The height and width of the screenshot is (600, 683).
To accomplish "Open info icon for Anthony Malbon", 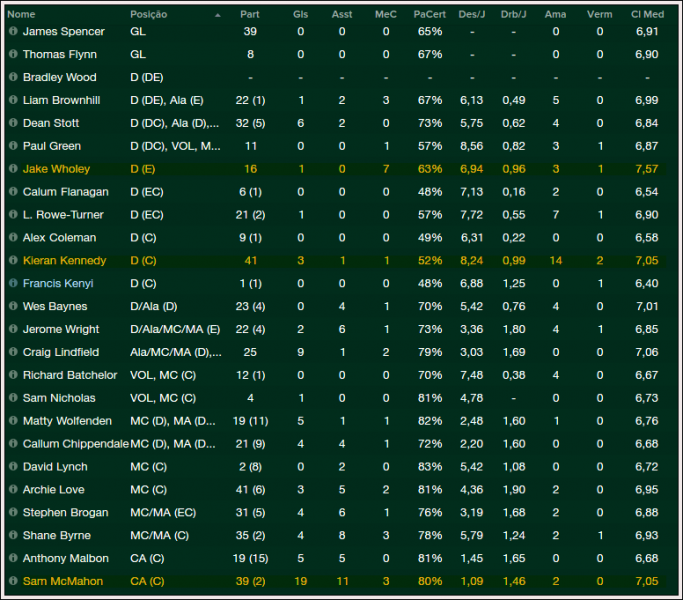I will click(x=13, y=558).
